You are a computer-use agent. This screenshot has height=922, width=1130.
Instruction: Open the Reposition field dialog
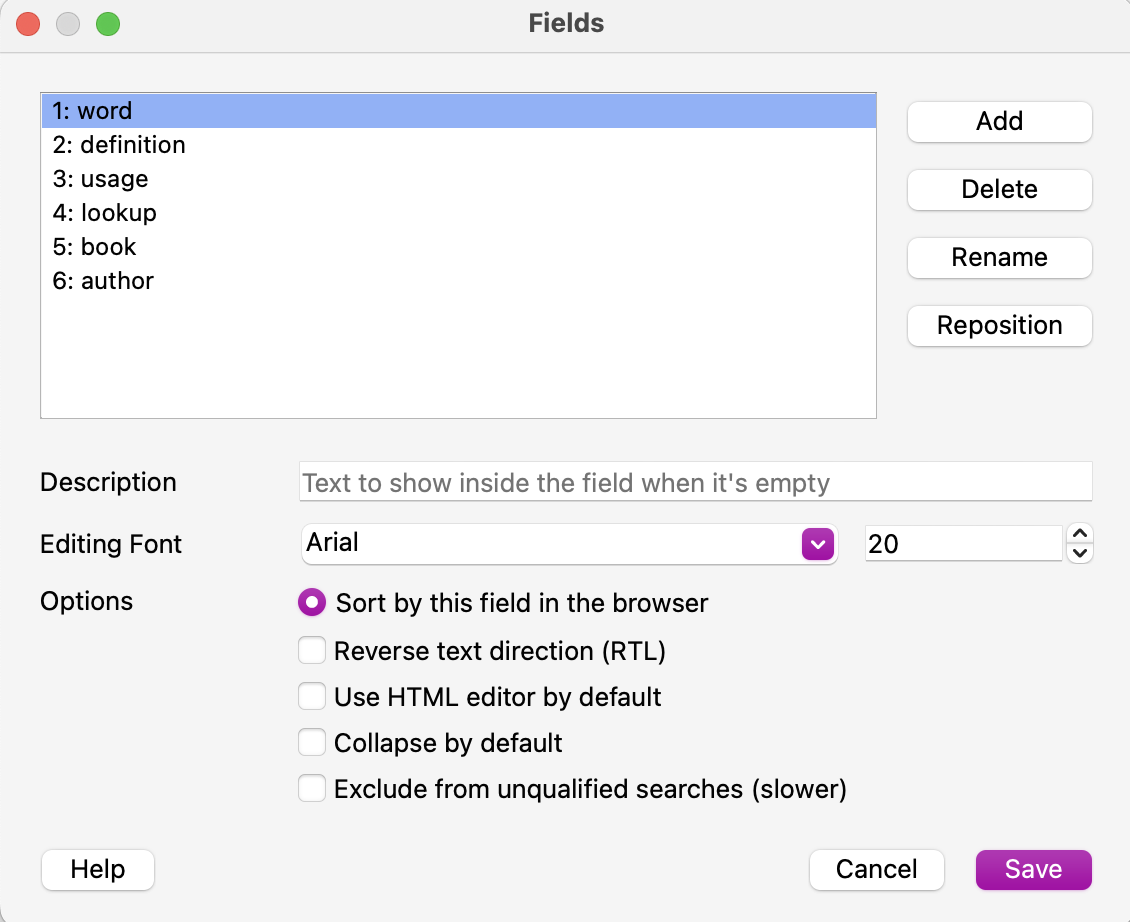pyautogui.click(x=999, y=325)
